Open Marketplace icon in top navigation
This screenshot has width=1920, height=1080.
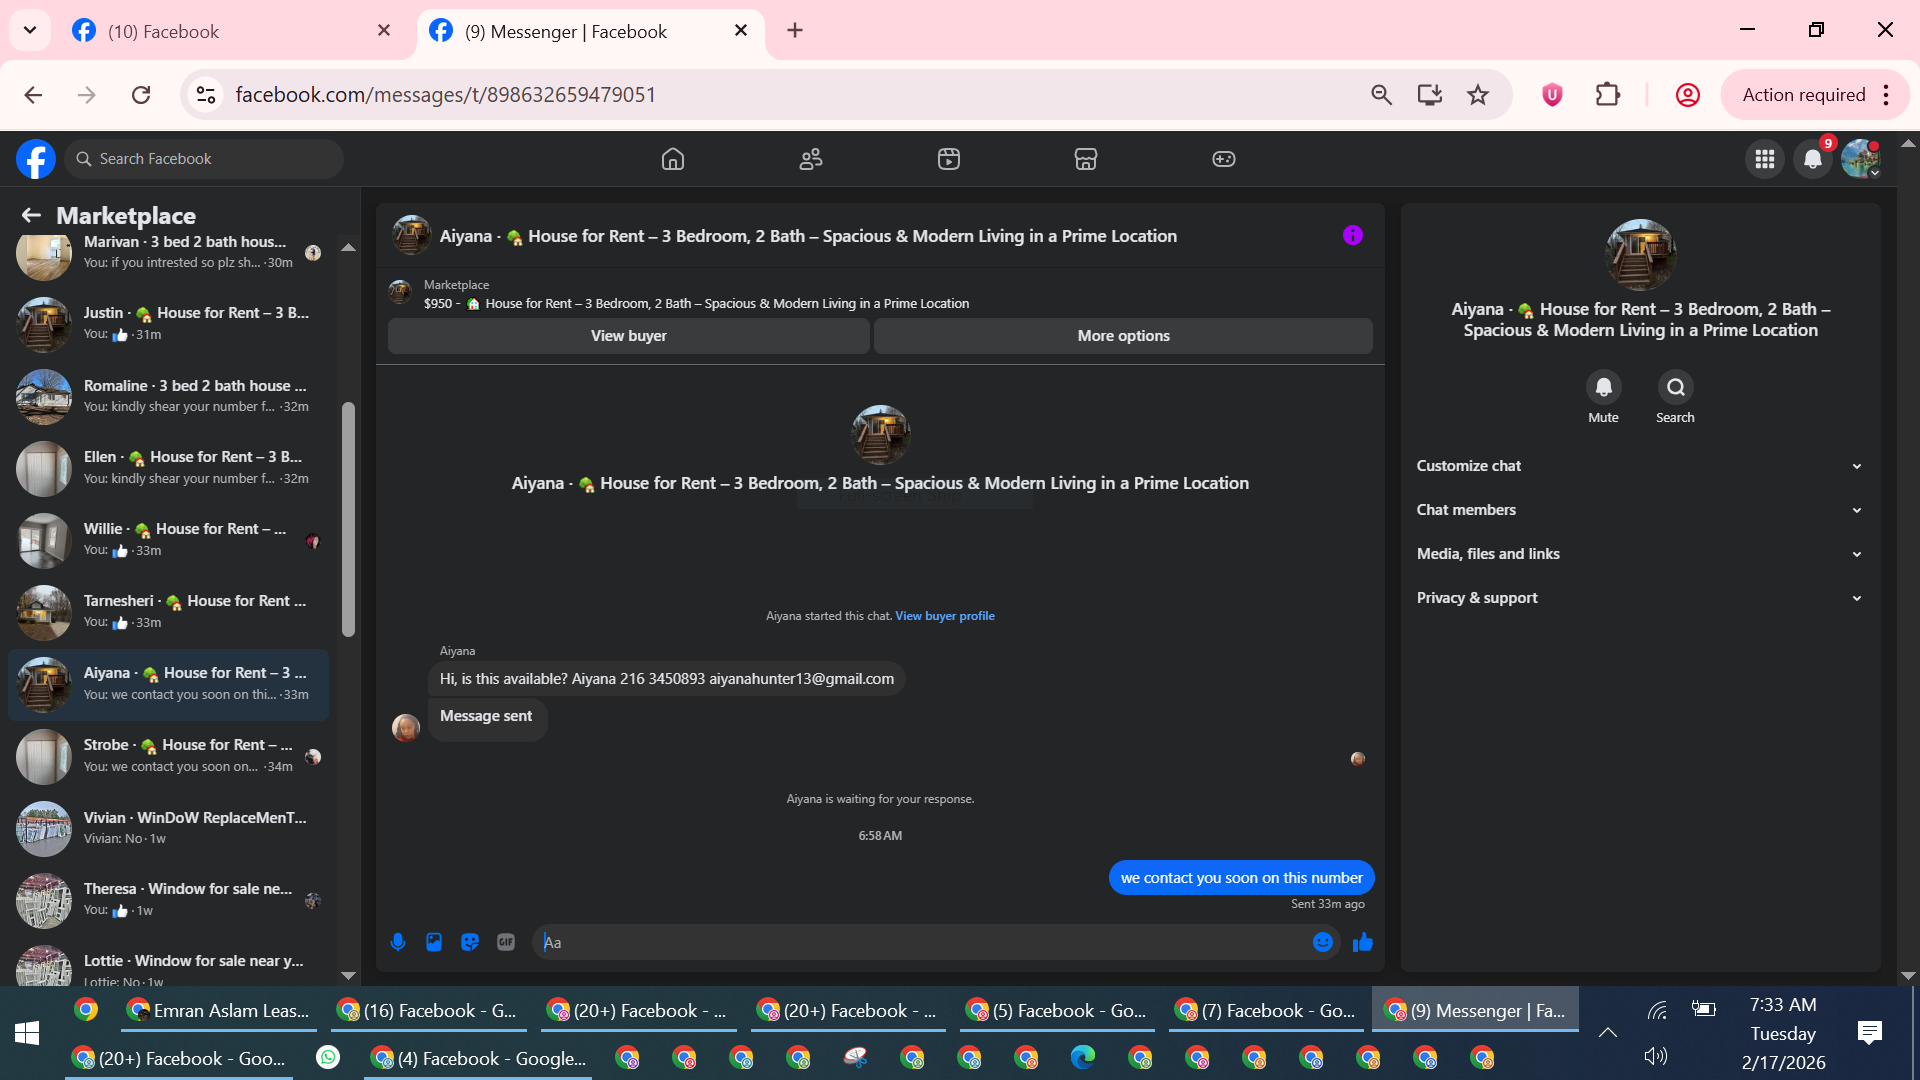point(1086,159)
